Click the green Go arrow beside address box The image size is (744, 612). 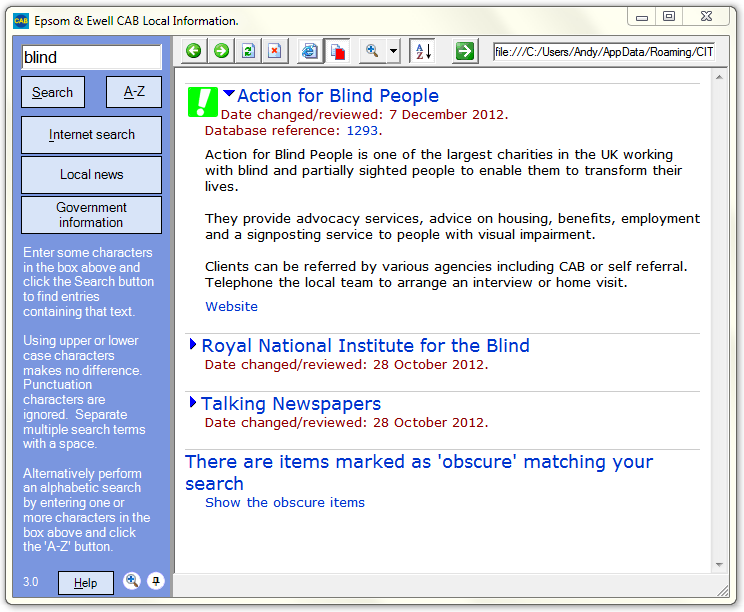coord(464,51)
